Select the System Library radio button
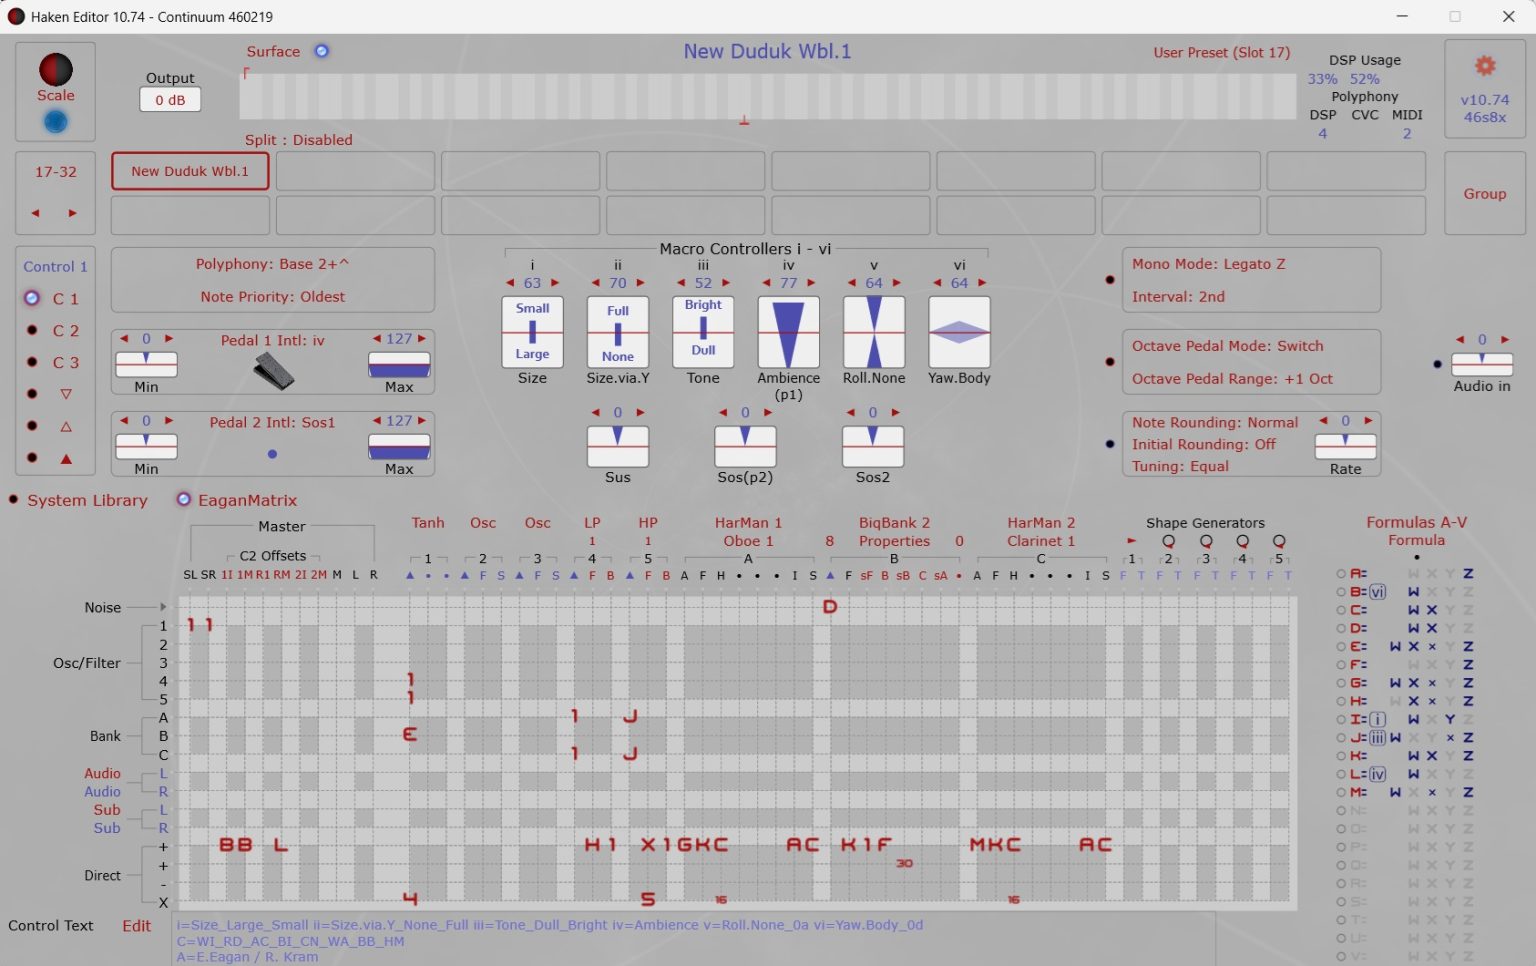The image size is (1536, 966). tap(14, 500)
